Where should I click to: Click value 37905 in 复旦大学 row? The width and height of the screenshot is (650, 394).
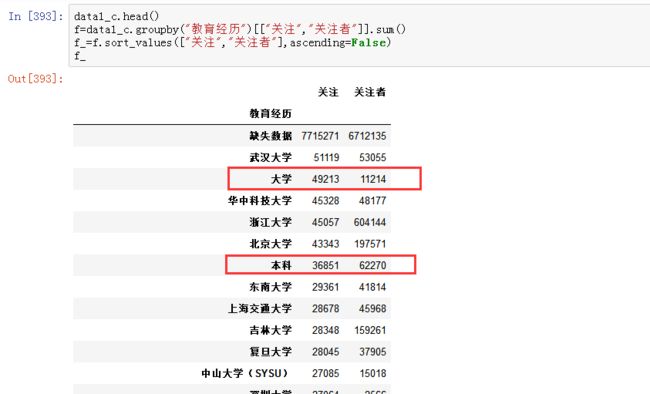(373, 352)
